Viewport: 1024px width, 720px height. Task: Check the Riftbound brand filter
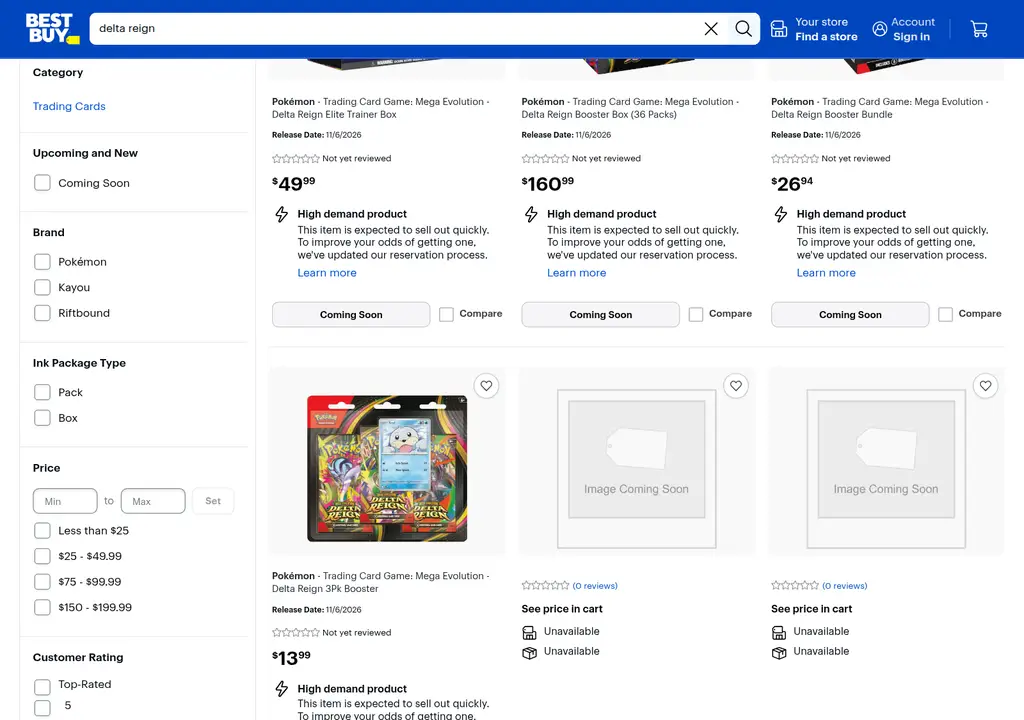pyautogui.click(x=42, y=313)
